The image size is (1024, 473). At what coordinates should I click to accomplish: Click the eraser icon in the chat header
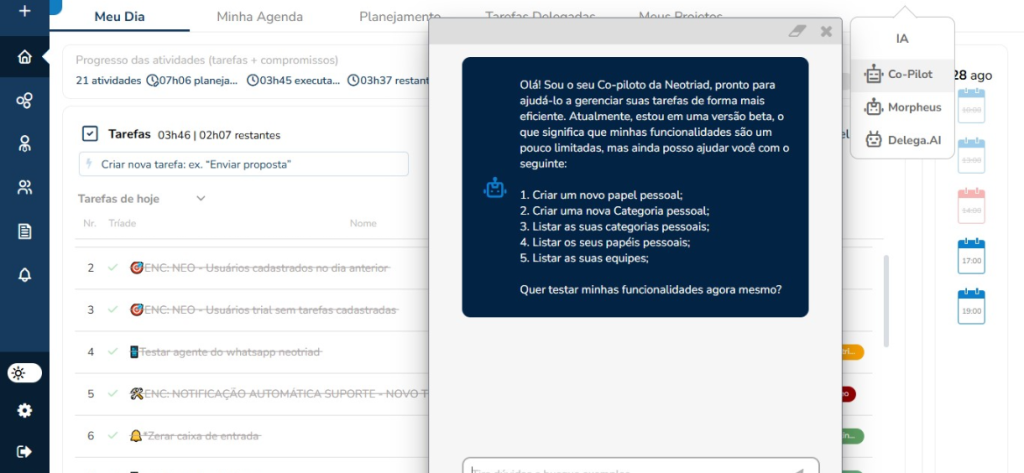[796, 31]
